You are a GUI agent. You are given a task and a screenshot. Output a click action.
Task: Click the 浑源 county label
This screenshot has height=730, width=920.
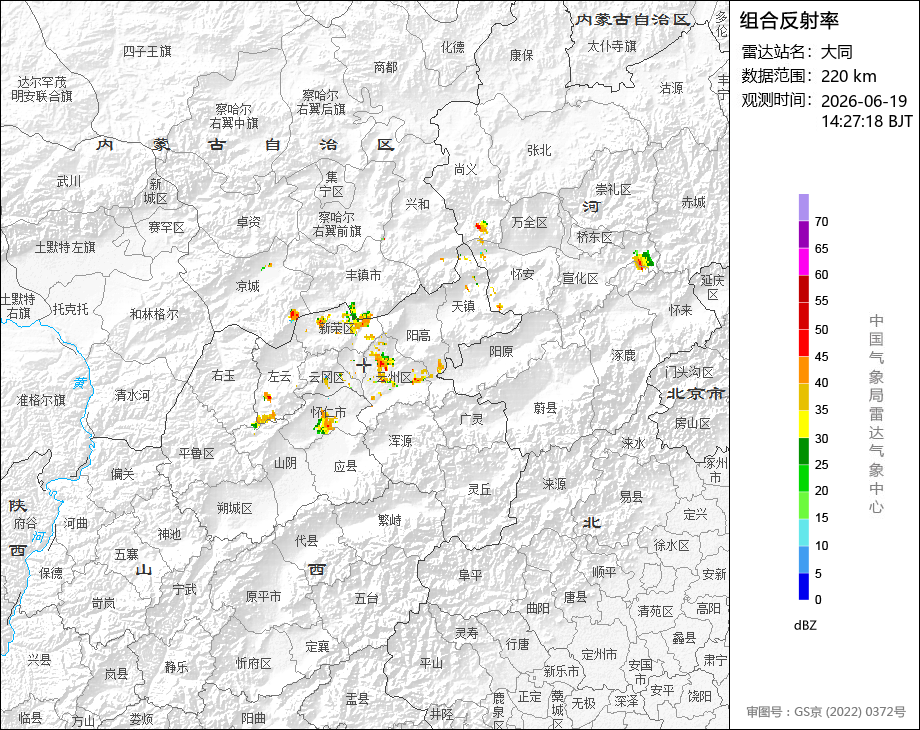point(400,440)
